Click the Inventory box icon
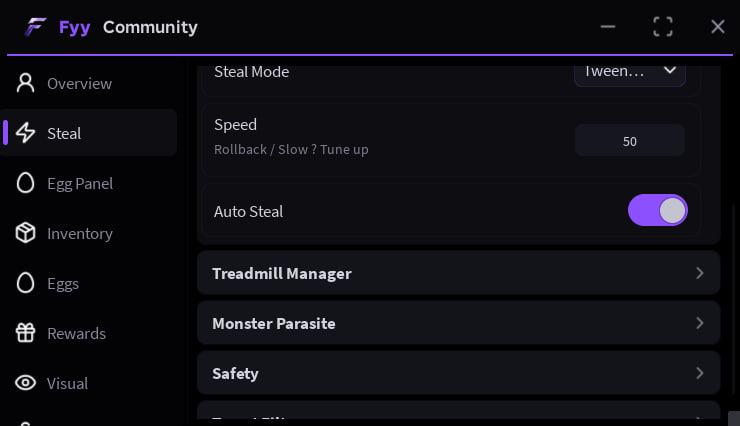The height and width of the screenshot is (426, 740). coord(25,233)
